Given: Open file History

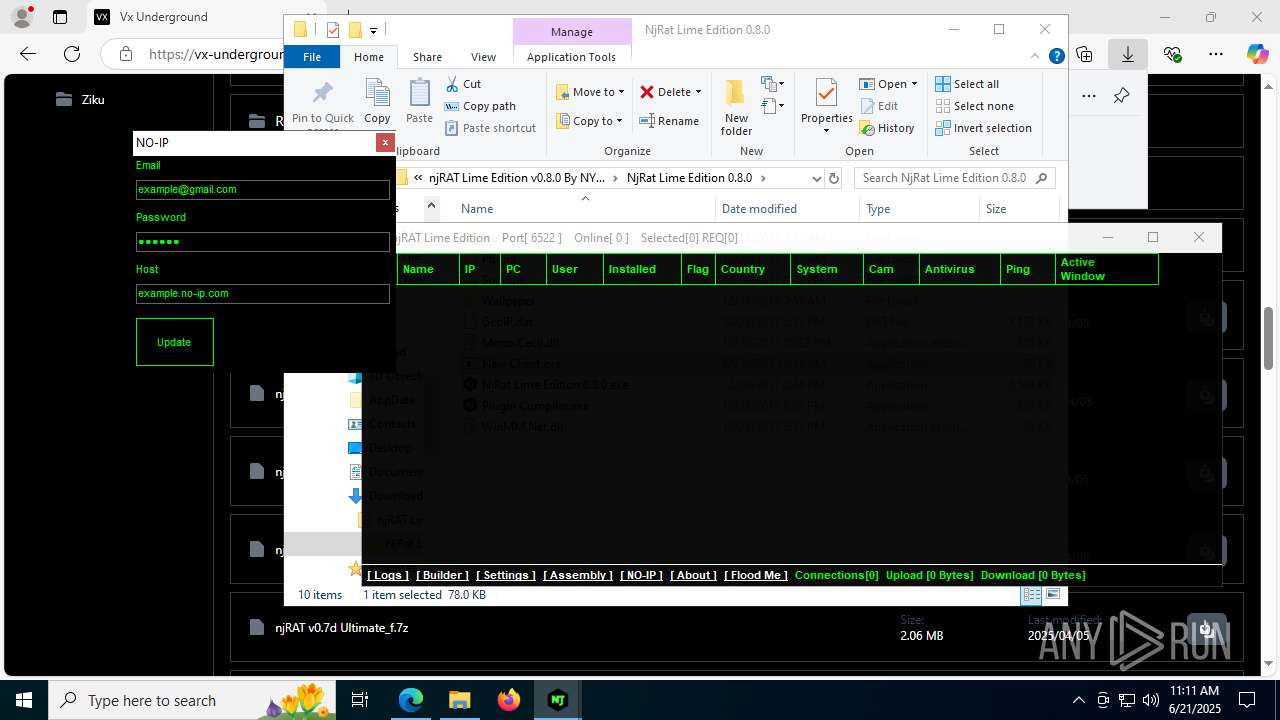Looking at the screenshot, I should coord(886,128).
